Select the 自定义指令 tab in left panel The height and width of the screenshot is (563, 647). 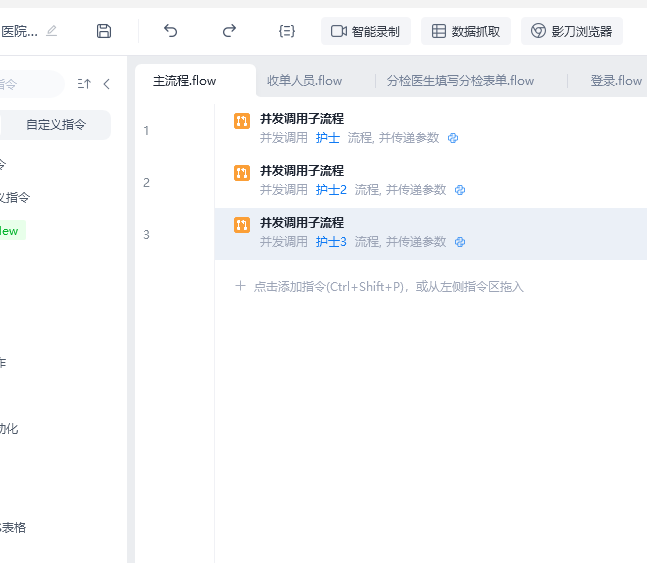click(x=56, y=125)
